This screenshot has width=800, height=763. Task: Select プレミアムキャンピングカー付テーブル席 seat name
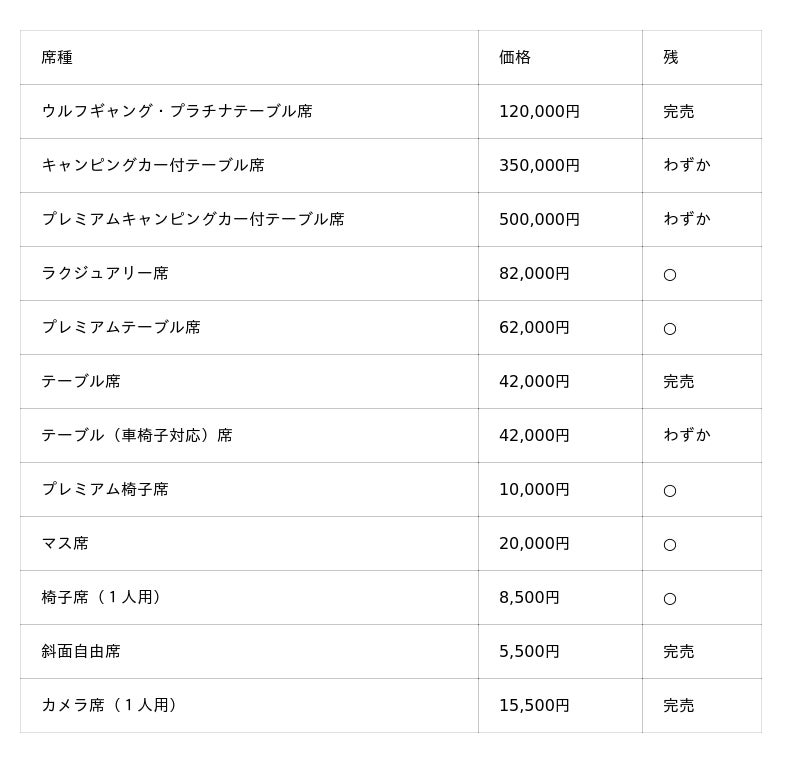(193, 220)
